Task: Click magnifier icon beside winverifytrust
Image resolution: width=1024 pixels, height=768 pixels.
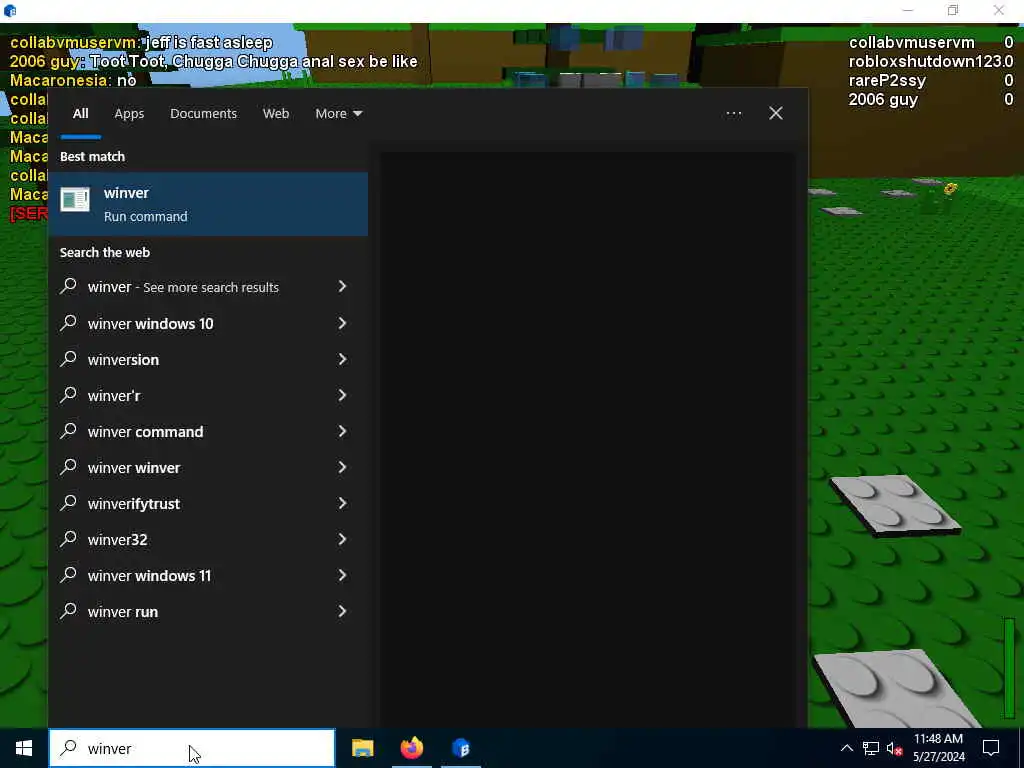Action: (69, 503)
